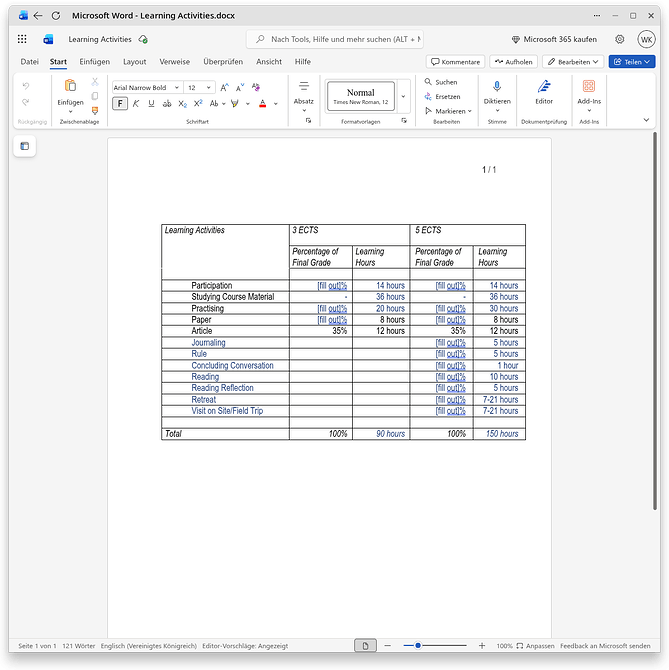The image size is (669, 670).
Task: Open the font colour dropdown arrow
Action: [x=276, y=103]
